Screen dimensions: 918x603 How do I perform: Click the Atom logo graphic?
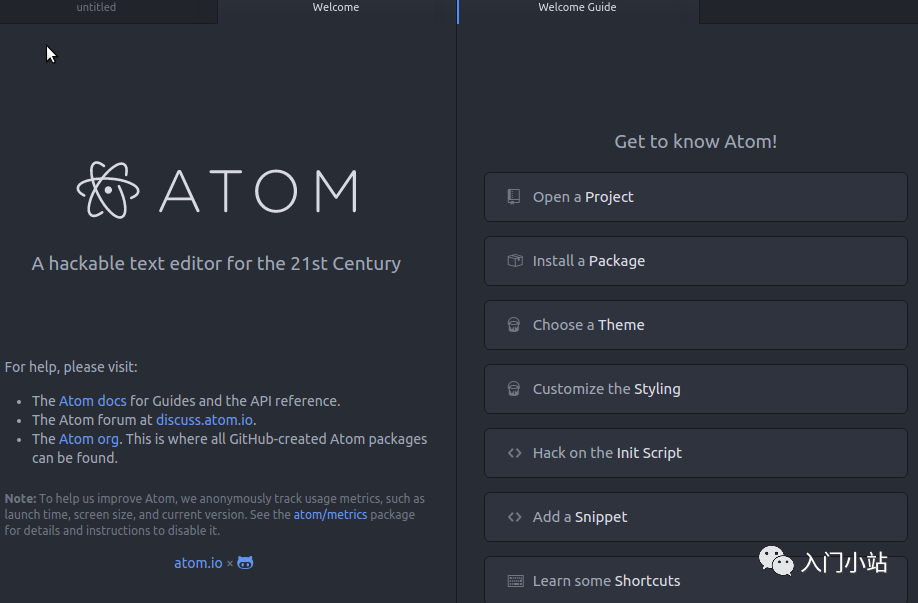click(x=217, y=190)
